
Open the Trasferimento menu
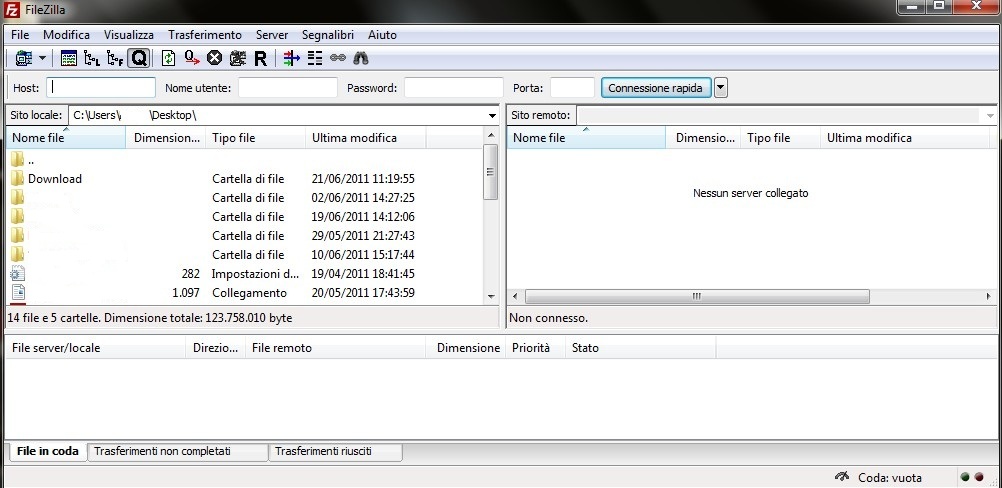tap(204, 35)
